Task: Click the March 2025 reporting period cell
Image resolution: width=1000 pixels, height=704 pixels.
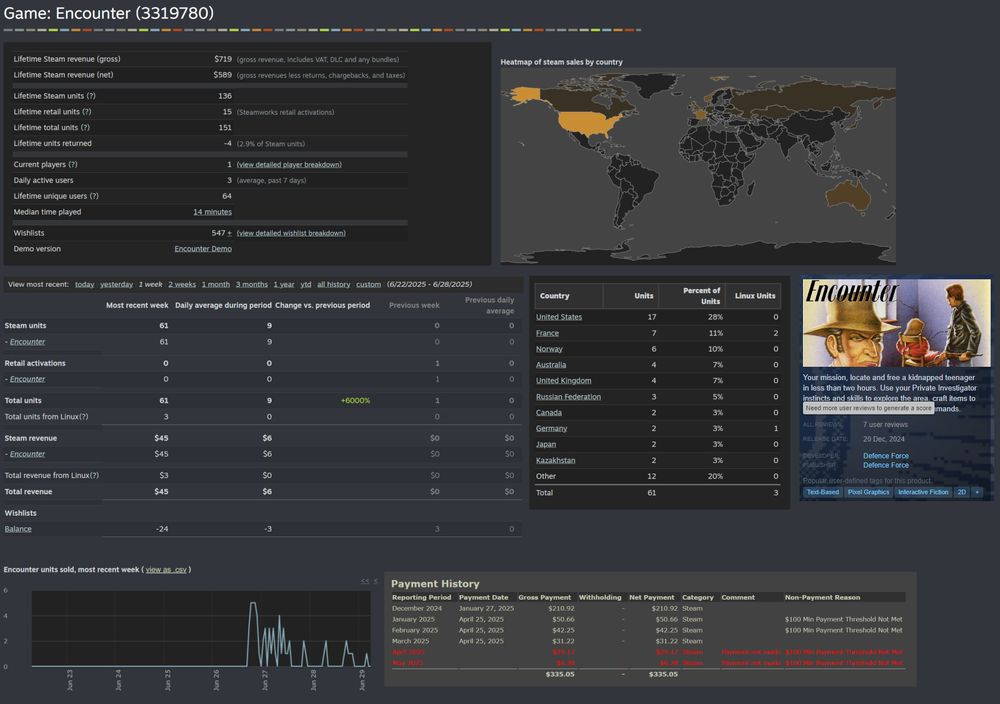Action: click(x=411, y=641)
